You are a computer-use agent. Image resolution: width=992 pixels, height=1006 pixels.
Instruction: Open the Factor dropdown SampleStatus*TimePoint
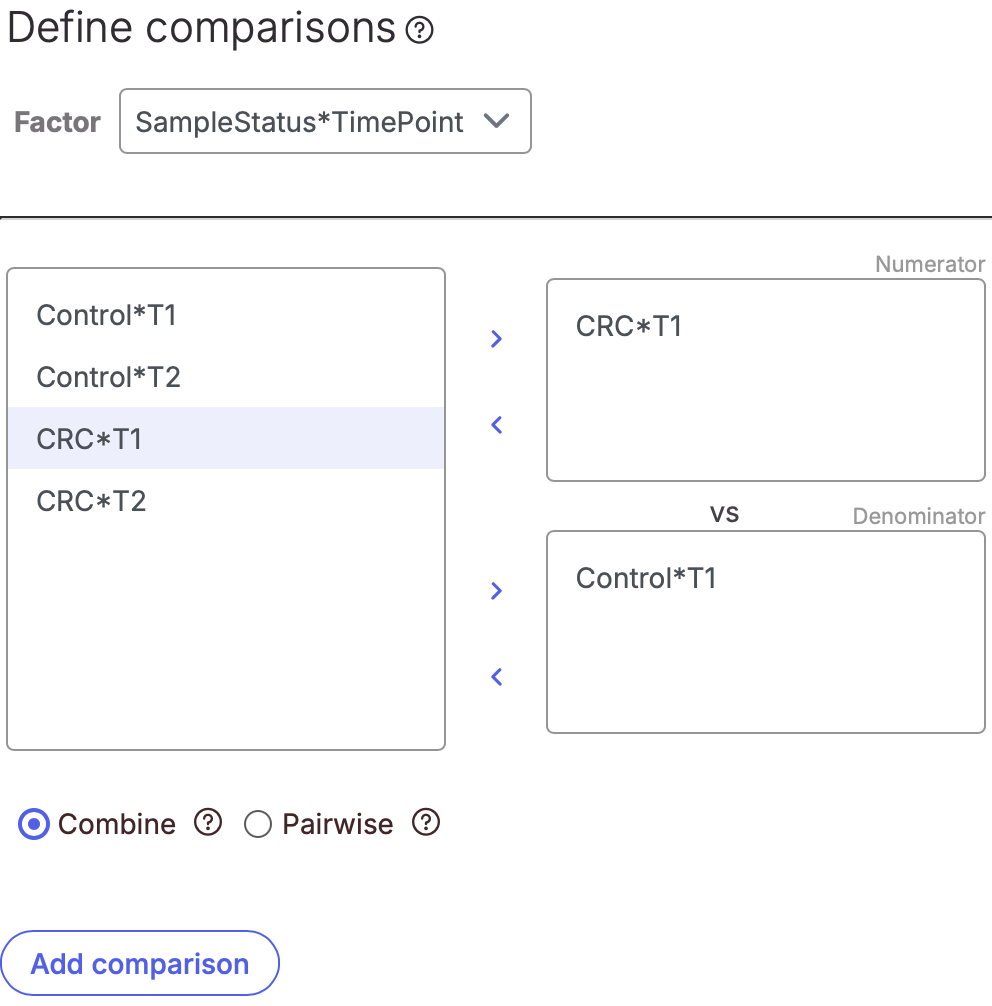325,121
